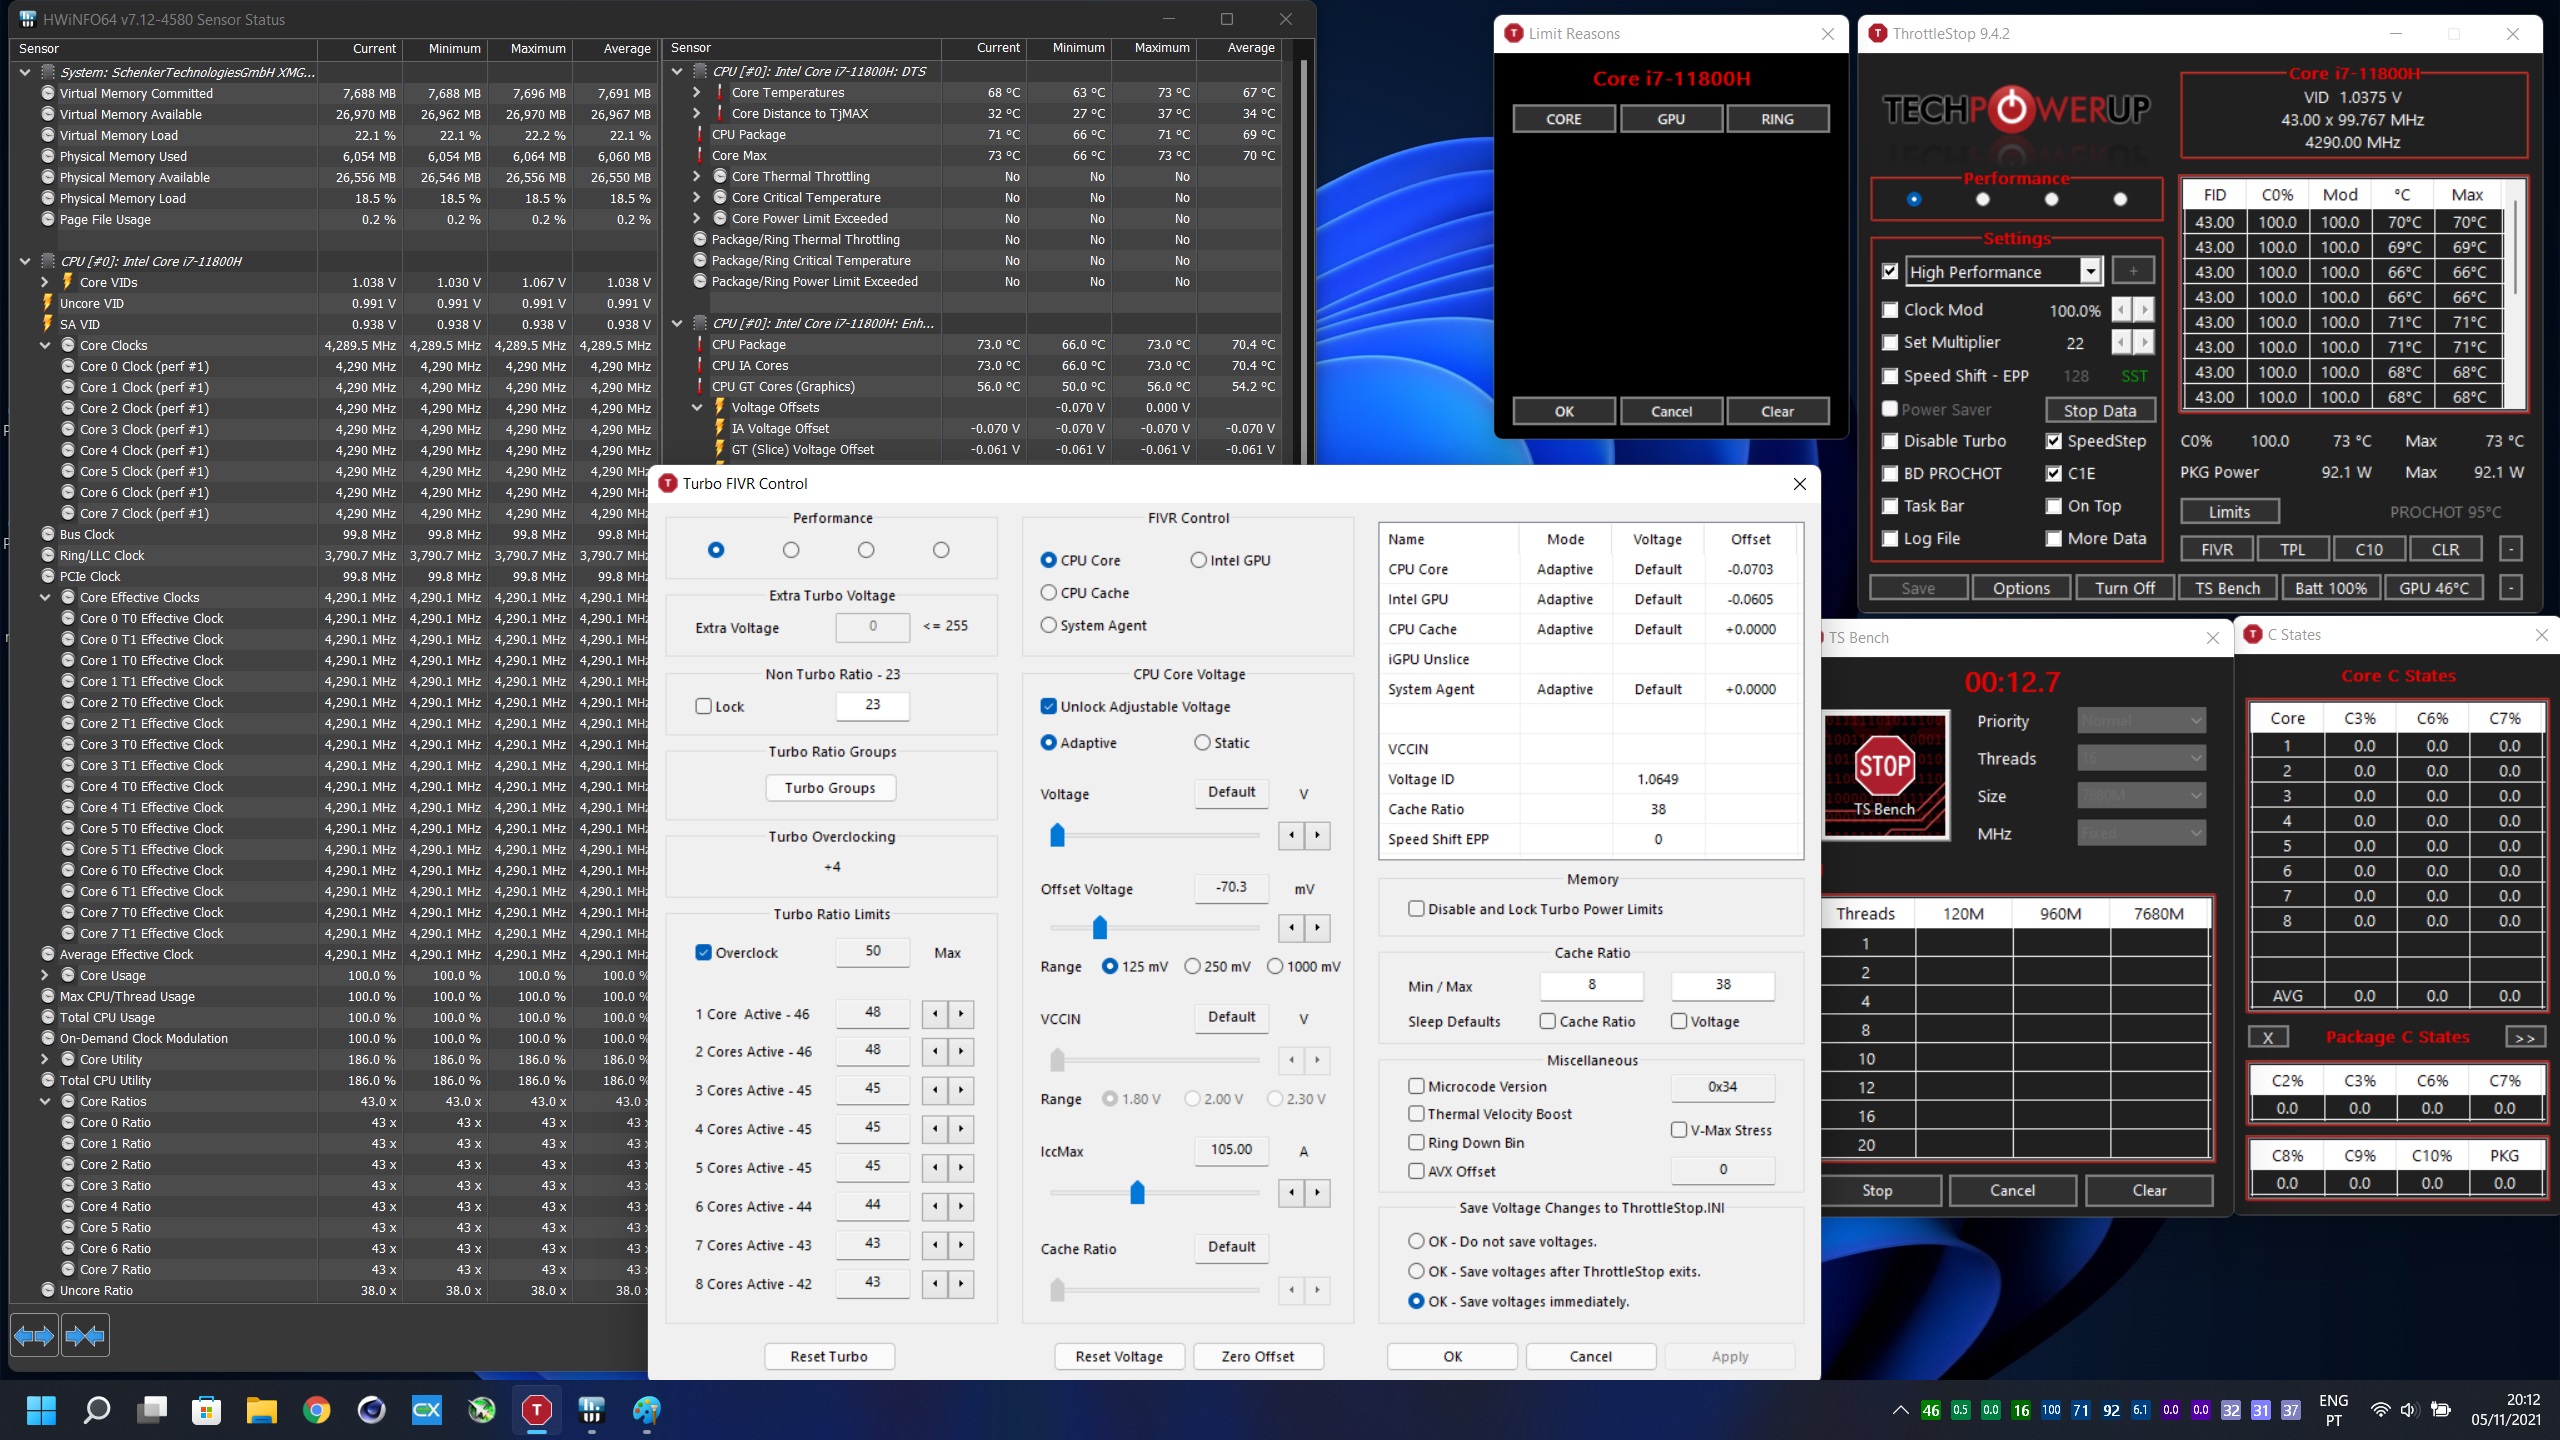2560x1440 pixels.
Task: Collapse the Core Effective Clocks tree
Action: pyautogui.click(x=45, y=597)
